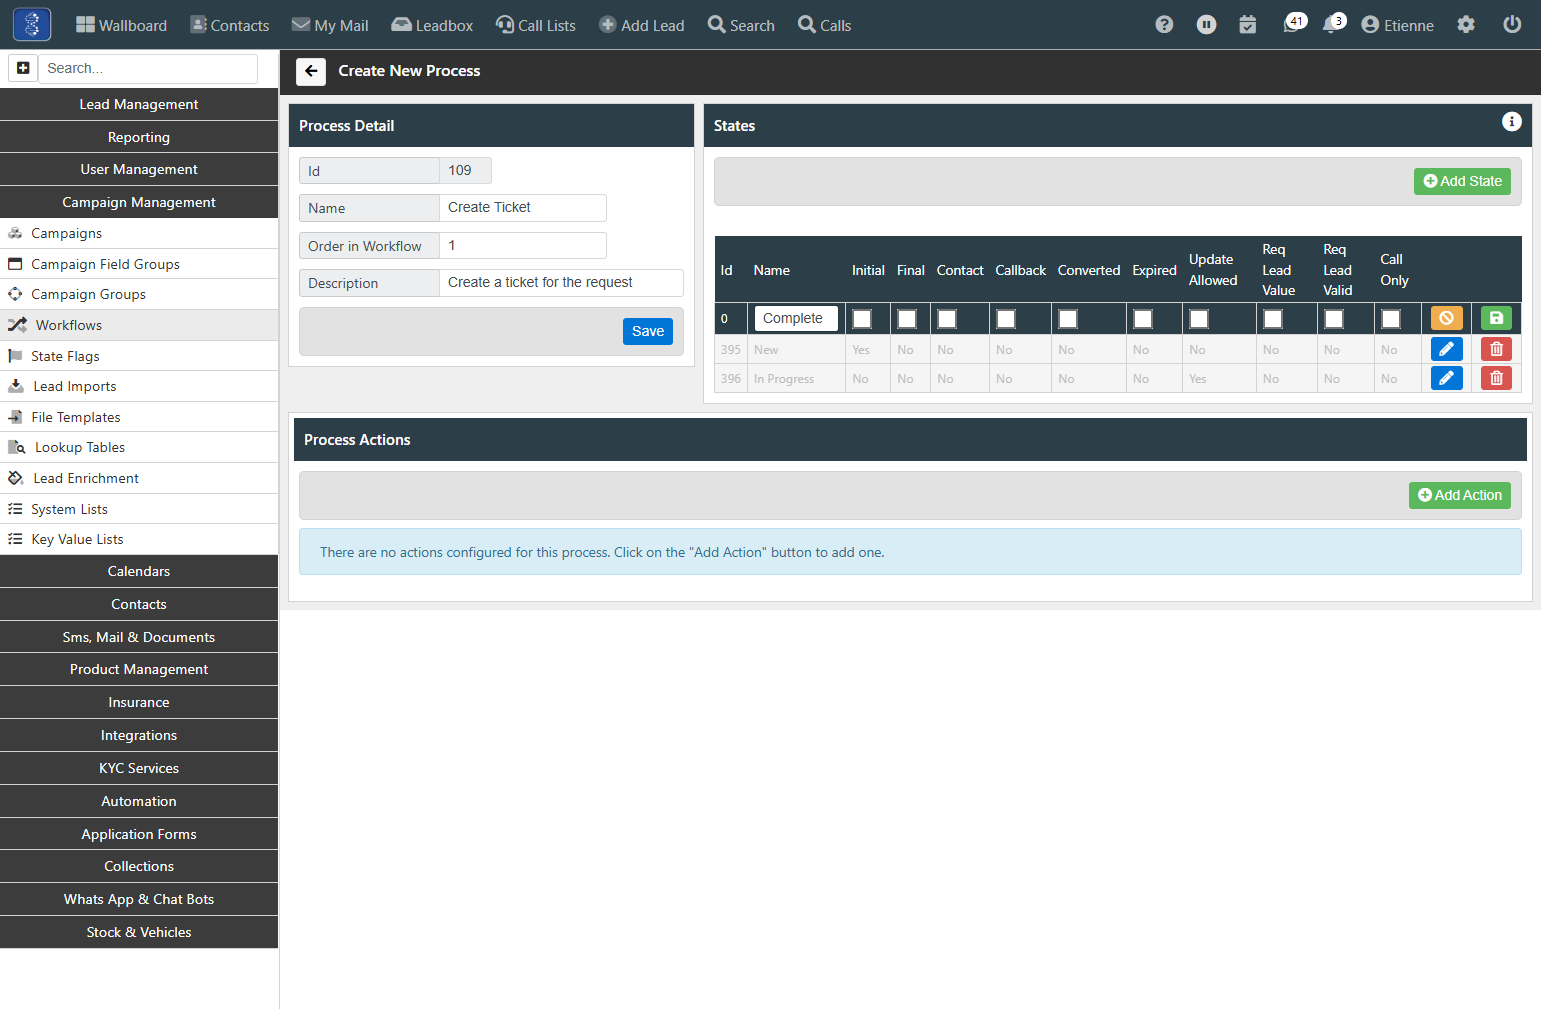The width and height of the screenshot is (1541, 1031).
Task: Expand the Lead Management section
Action: tap(139, 104)
